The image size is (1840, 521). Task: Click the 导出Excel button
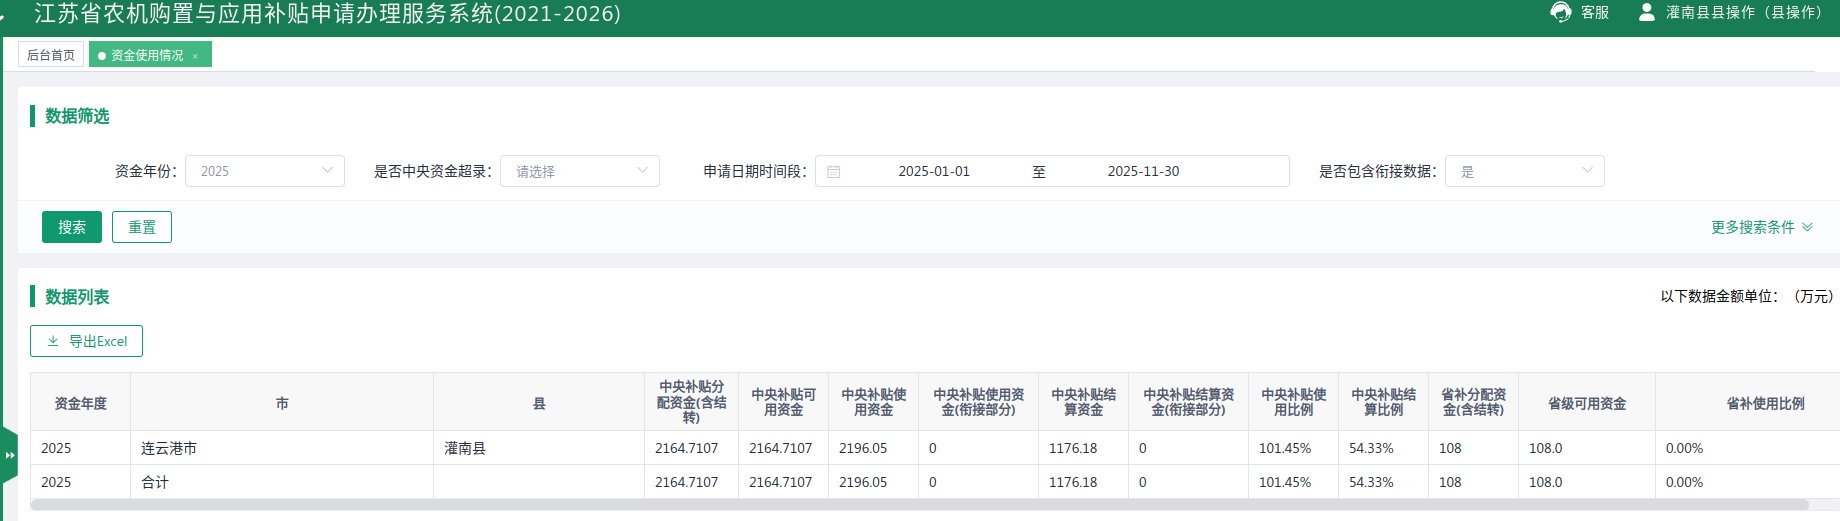[87, 341]
